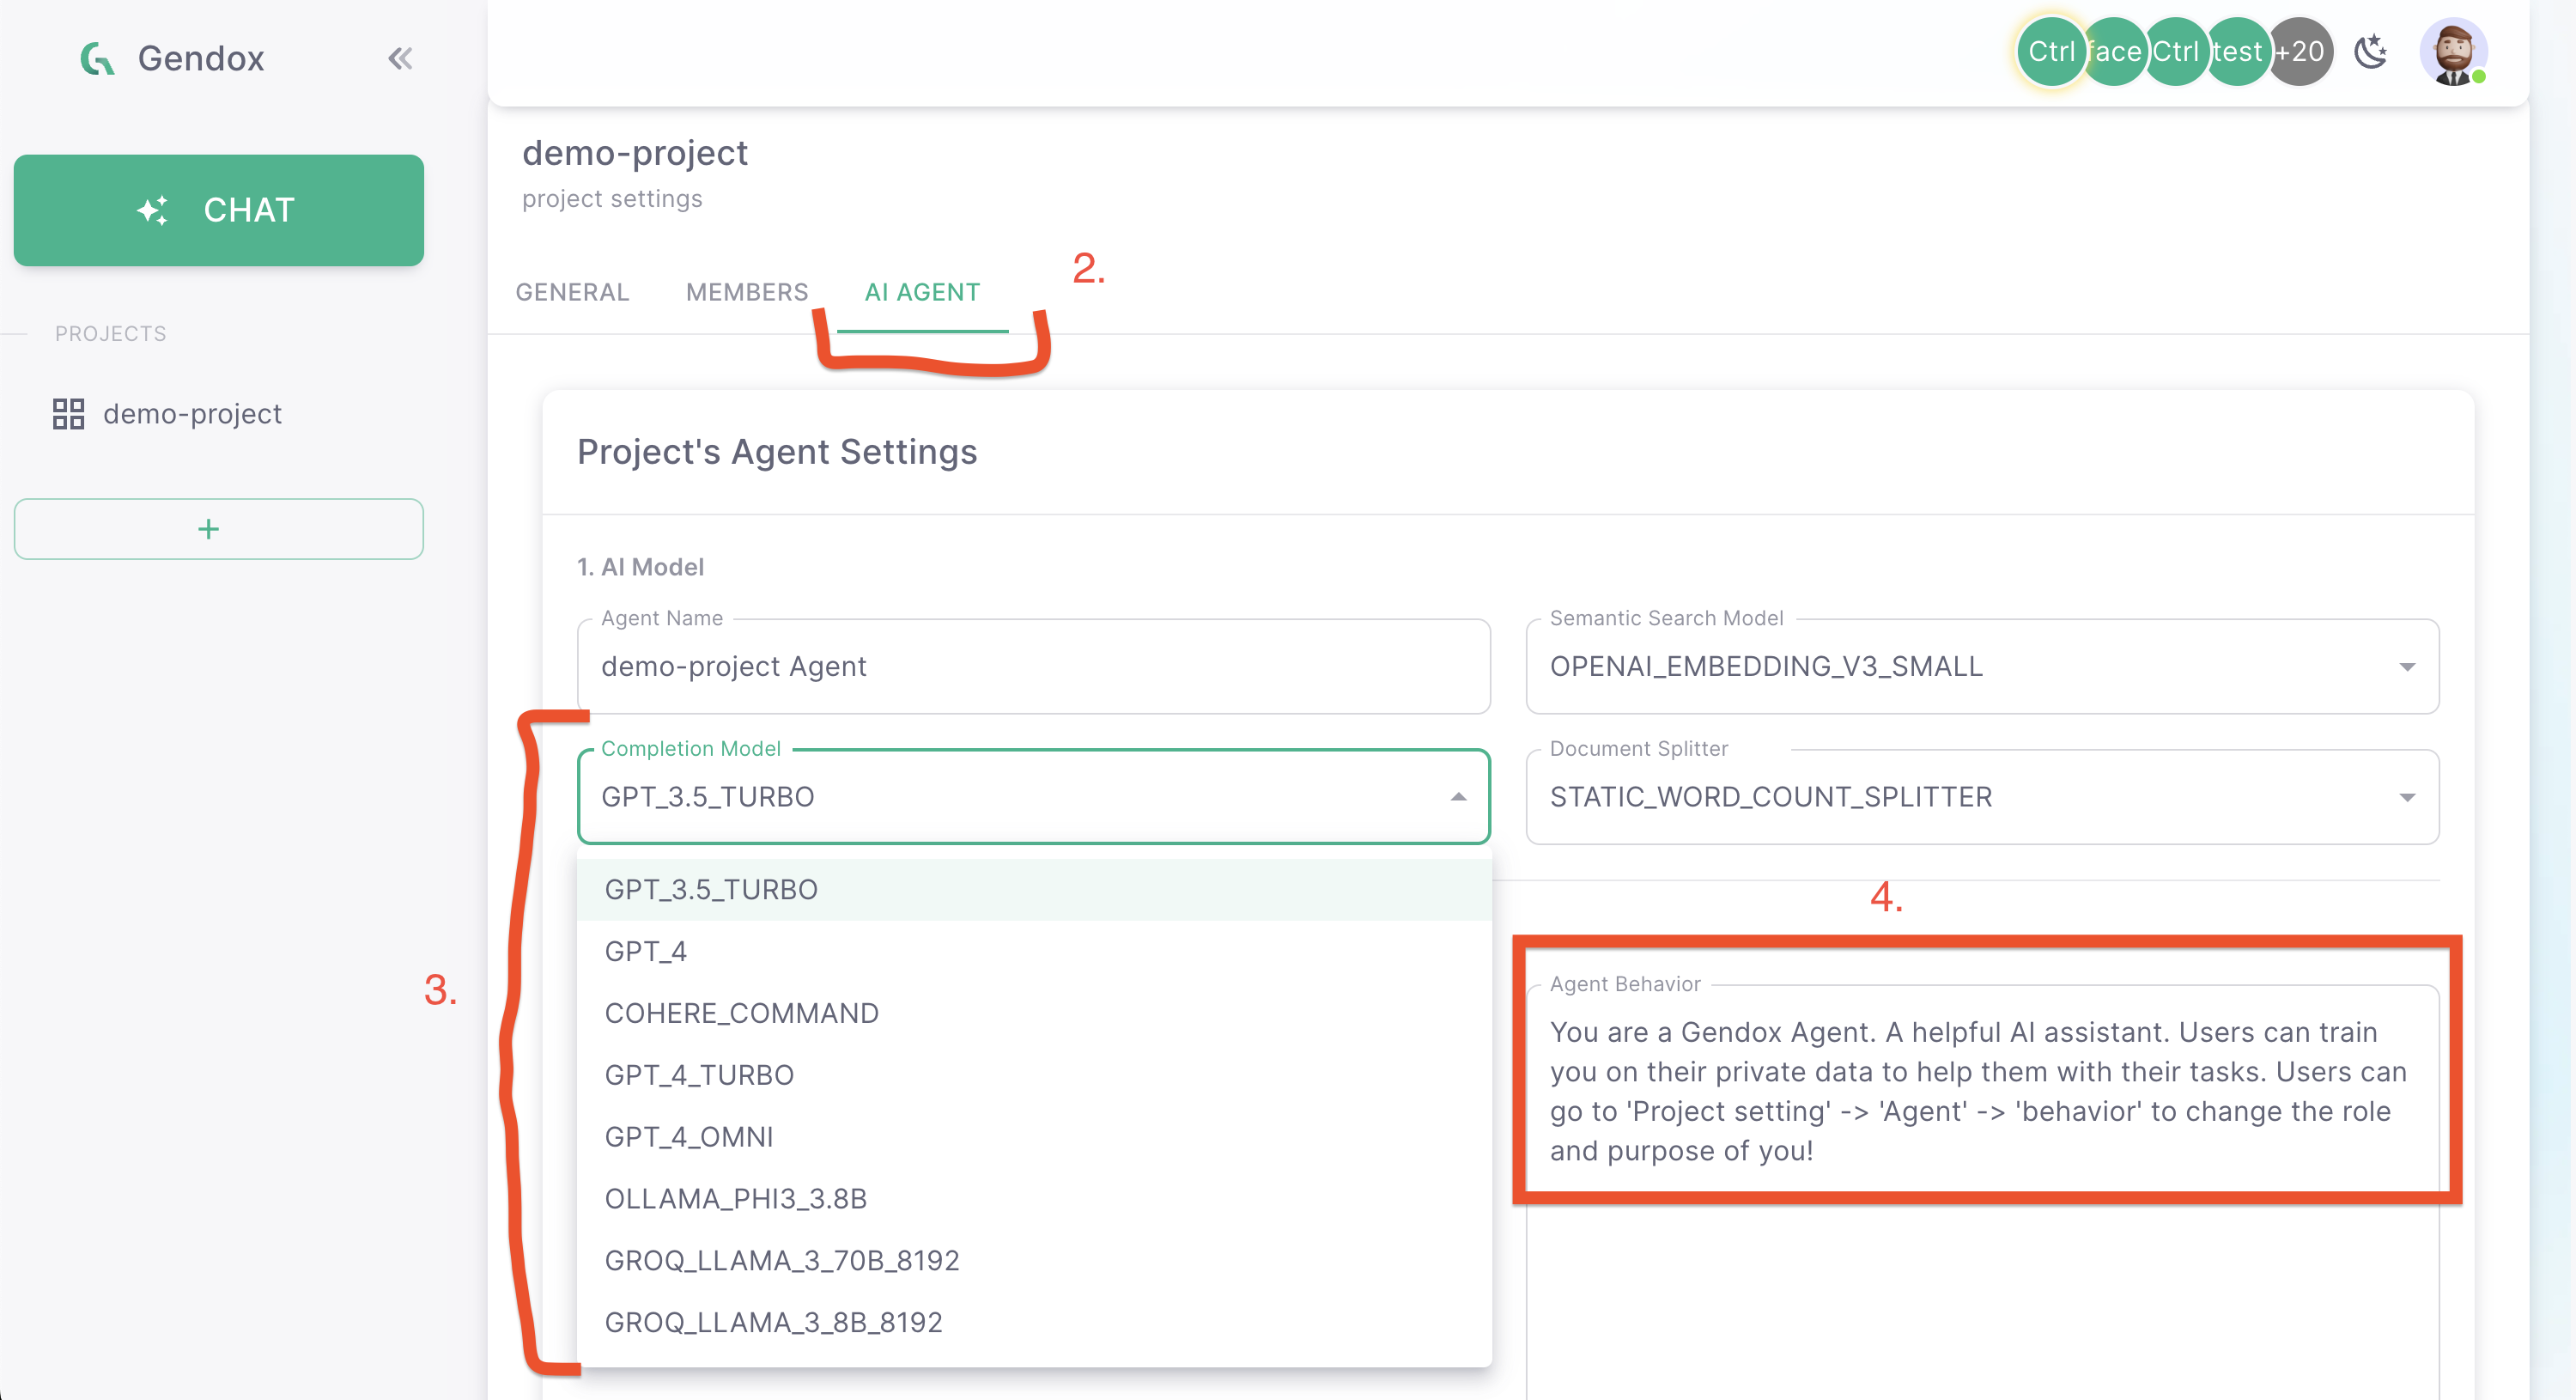Start a conversation with the CHAT button

(218, 210)
